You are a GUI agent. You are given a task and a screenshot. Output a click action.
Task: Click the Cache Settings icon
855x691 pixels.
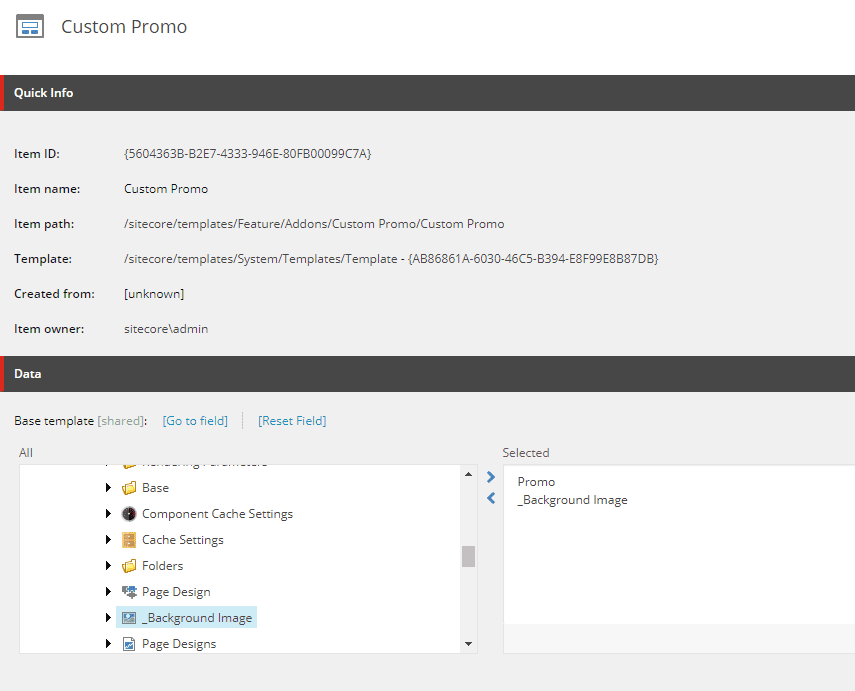(128, 540)
